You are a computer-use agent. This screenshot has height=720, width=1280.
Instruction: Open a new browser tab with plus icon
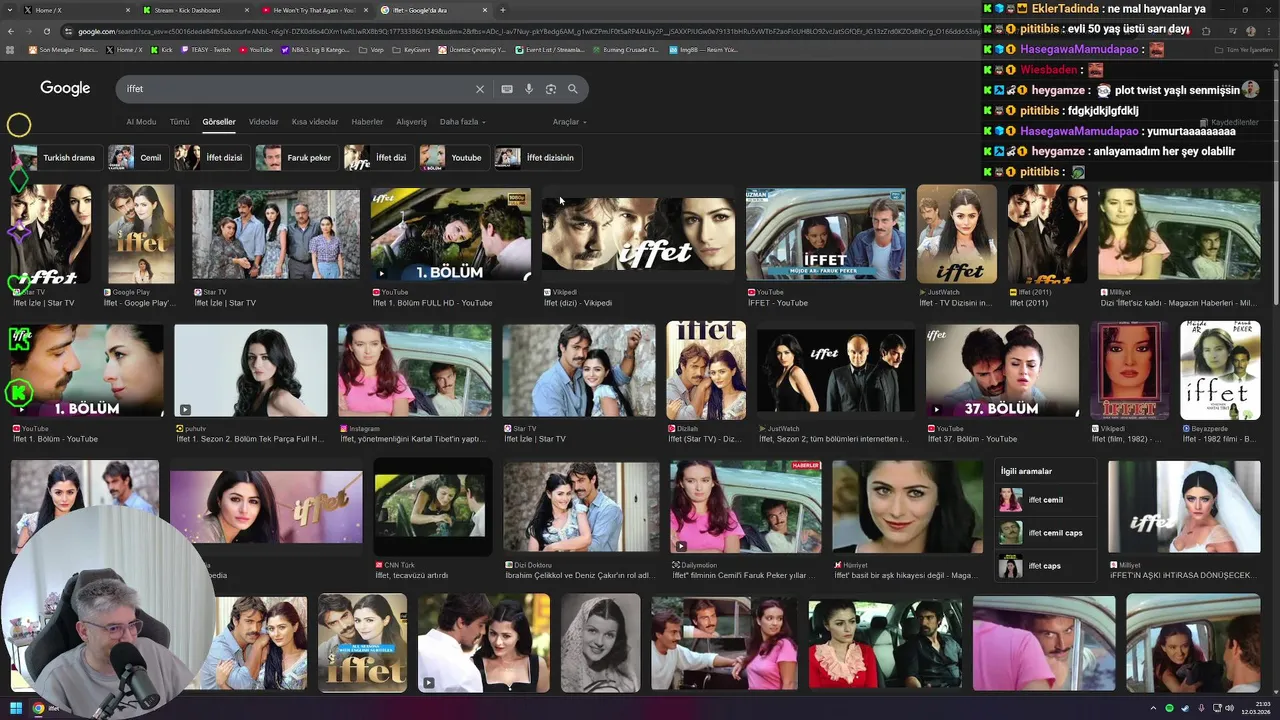coord(503,10)
